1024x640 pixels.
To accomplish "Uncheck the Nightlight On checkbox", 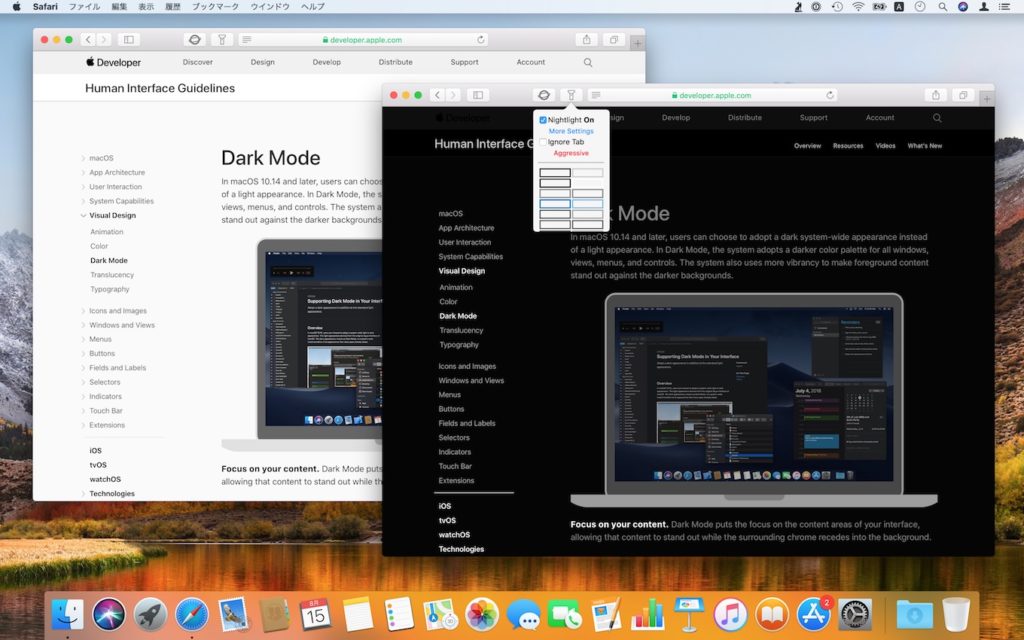I will [542, 120].
